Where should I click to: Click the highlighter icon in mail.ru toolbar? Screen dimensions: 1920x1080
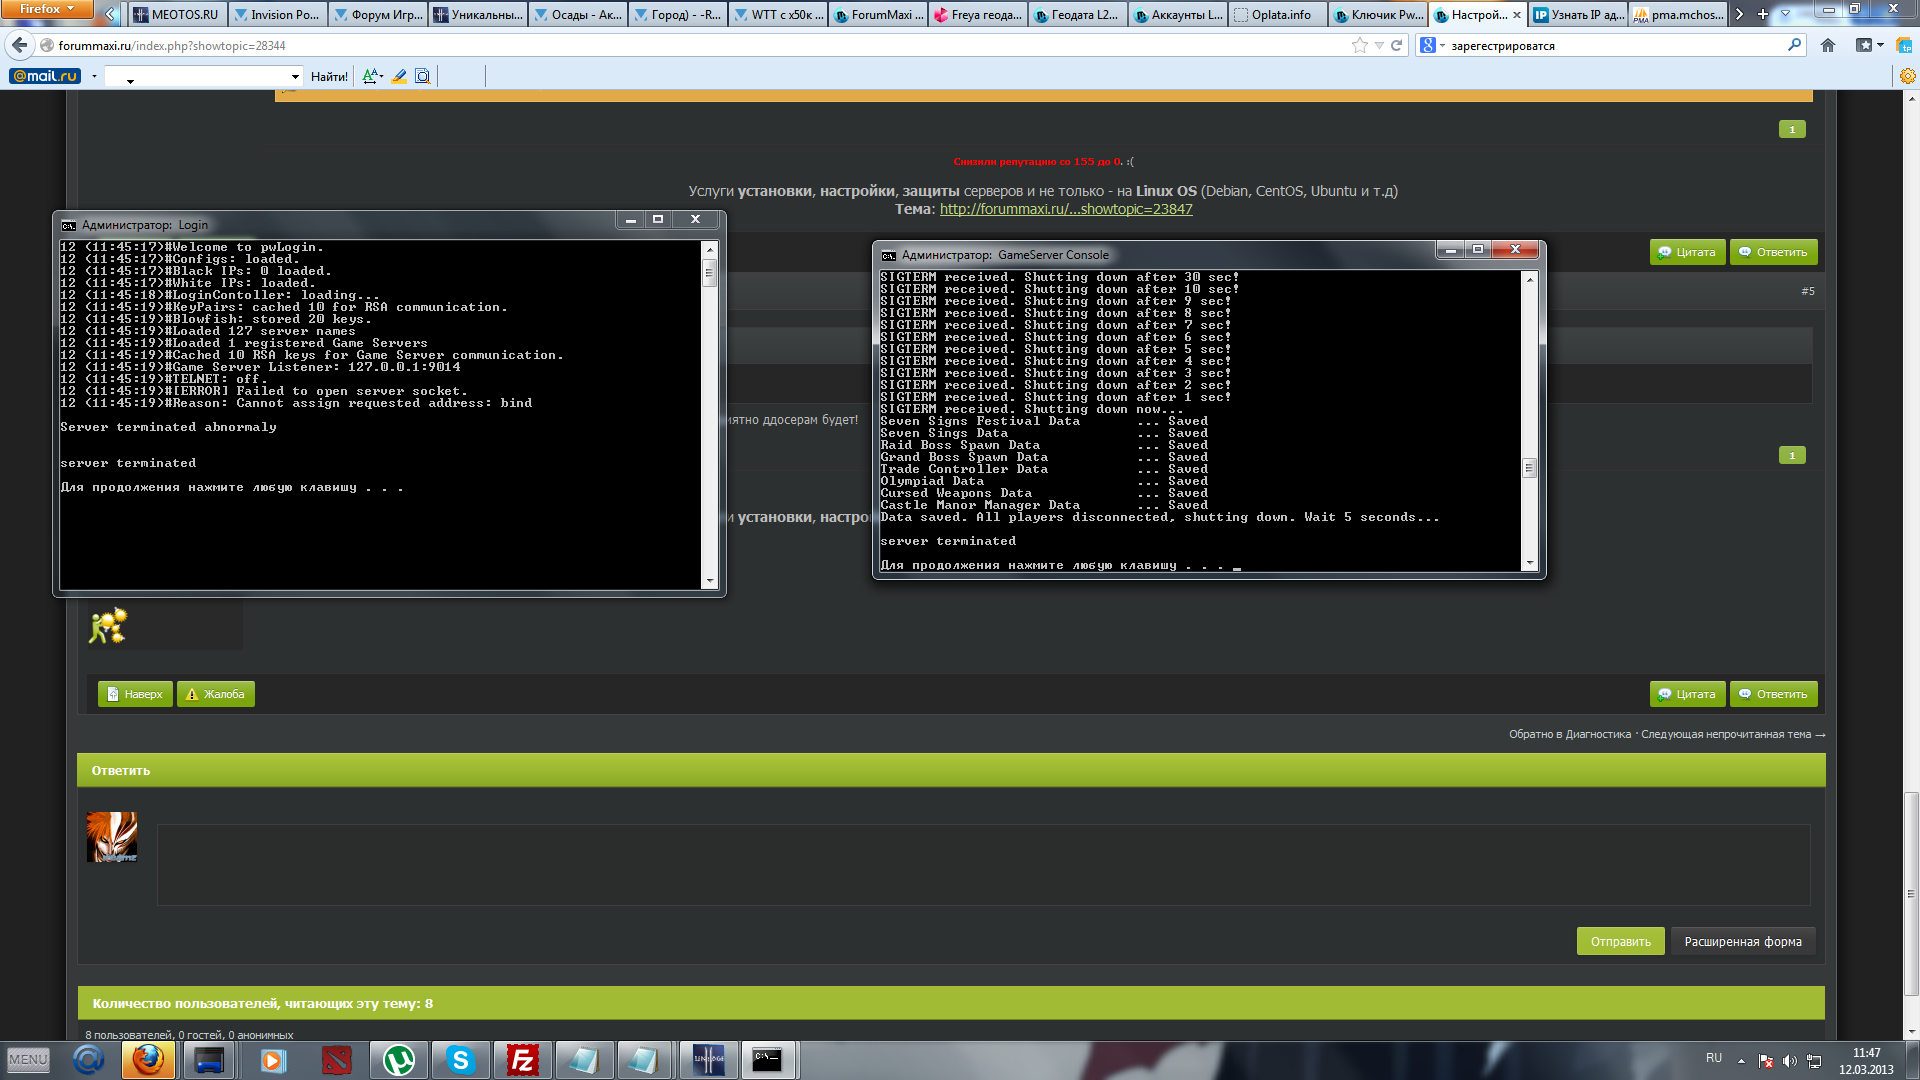pos(399,76)
